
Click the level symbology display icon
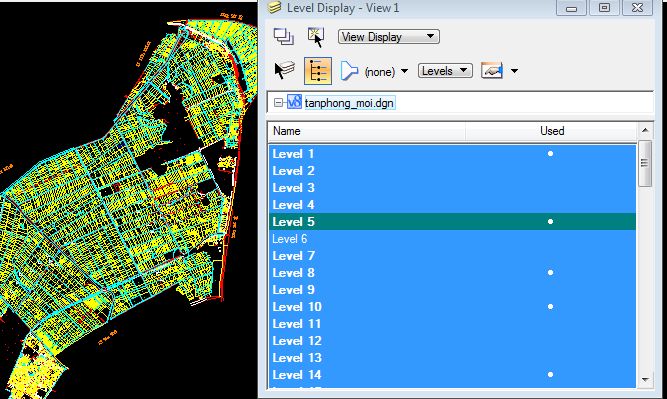(492, 70)
